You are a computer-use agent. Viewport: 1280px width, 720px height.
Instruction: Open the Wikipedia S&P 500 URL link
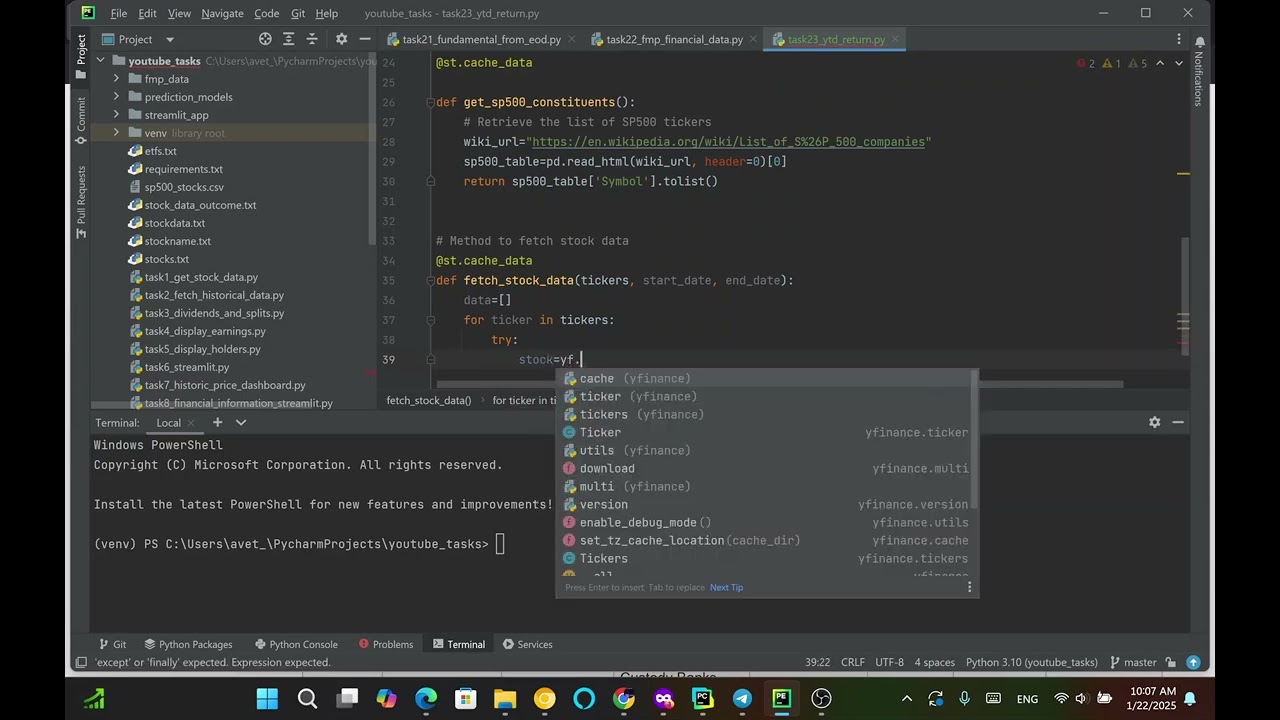click(728, 142)
